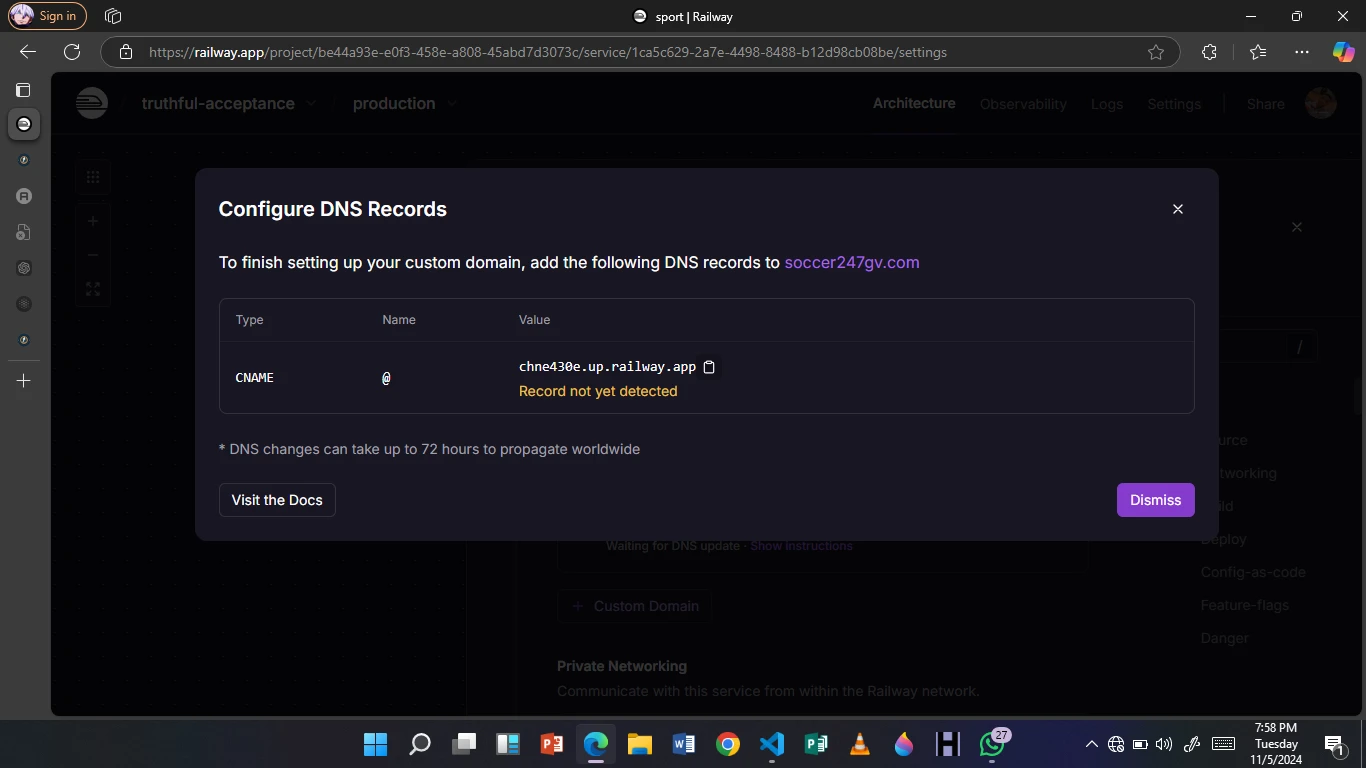The width and height of the screenshot is (1366, 768).
Task: Open Windows Search from taskbar
Action: [x=420, y=744]
